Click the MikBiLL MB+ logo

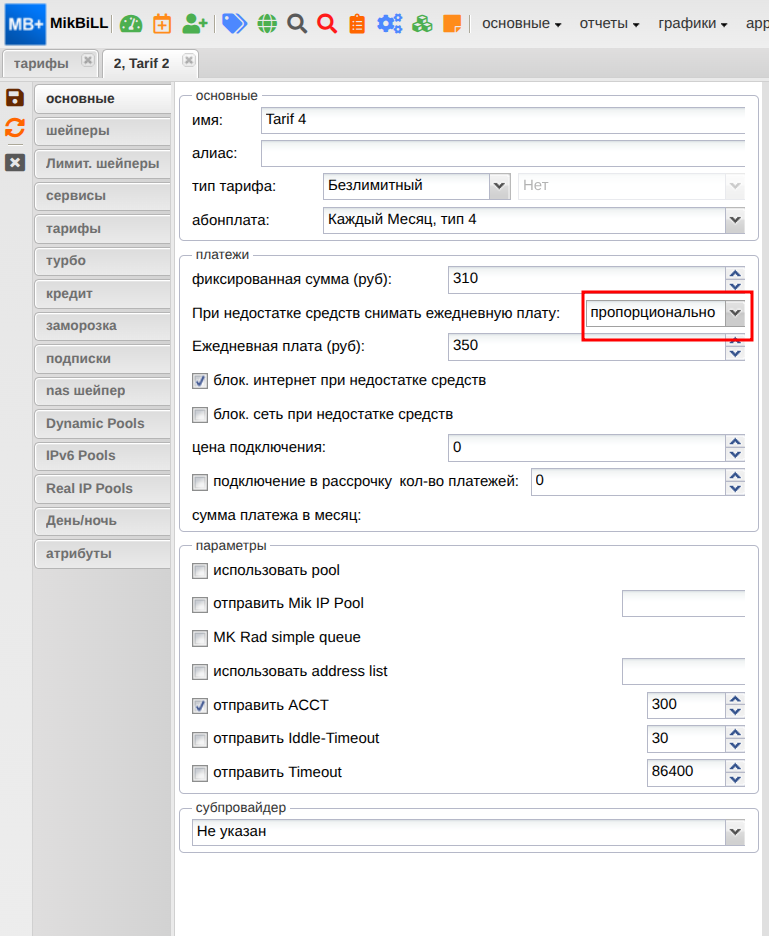26,24
